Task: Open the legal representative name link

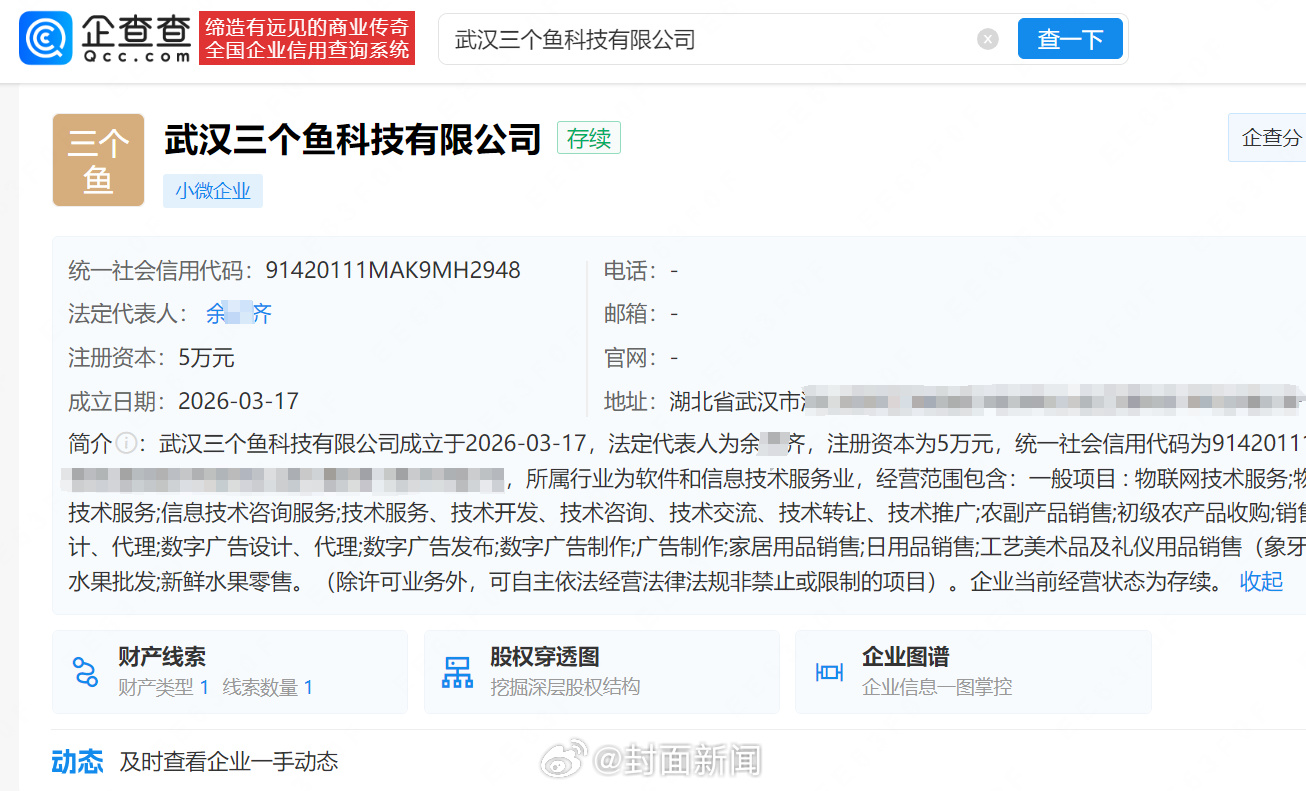Action: [x=239, y=314]
